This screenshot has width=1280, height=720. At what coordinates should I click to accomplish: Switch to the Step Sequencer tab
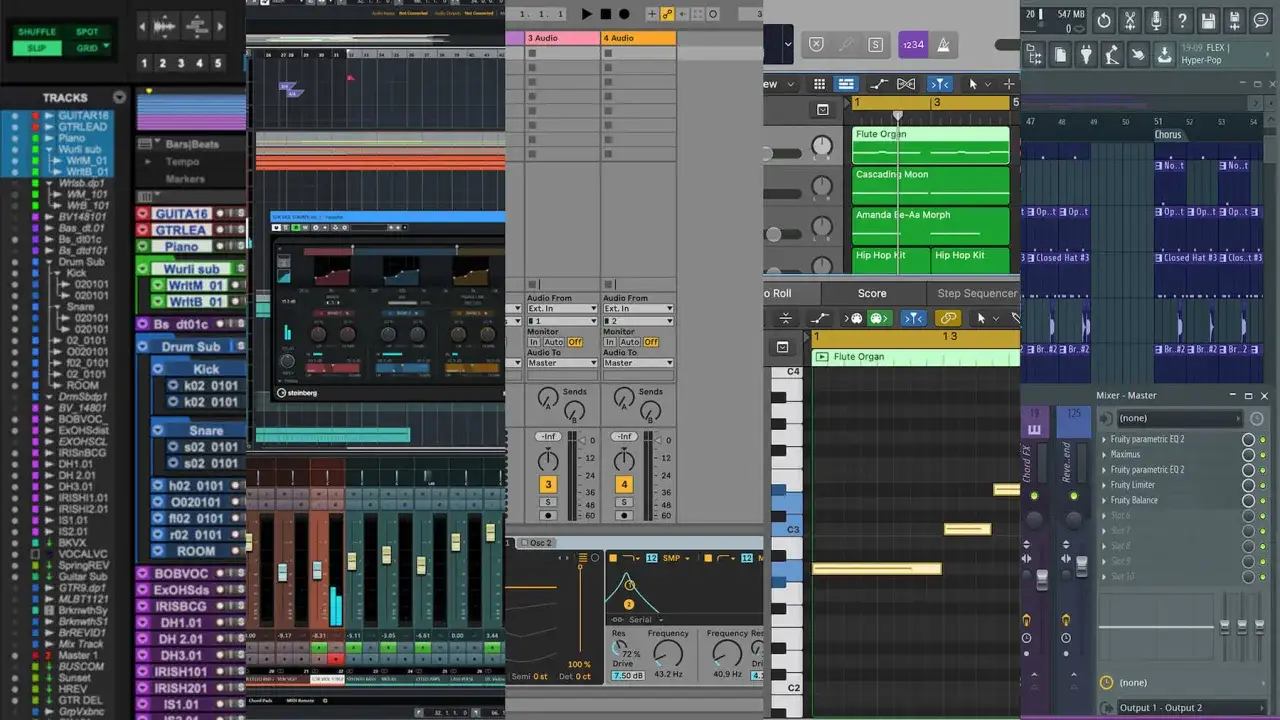tap(977, 293)
